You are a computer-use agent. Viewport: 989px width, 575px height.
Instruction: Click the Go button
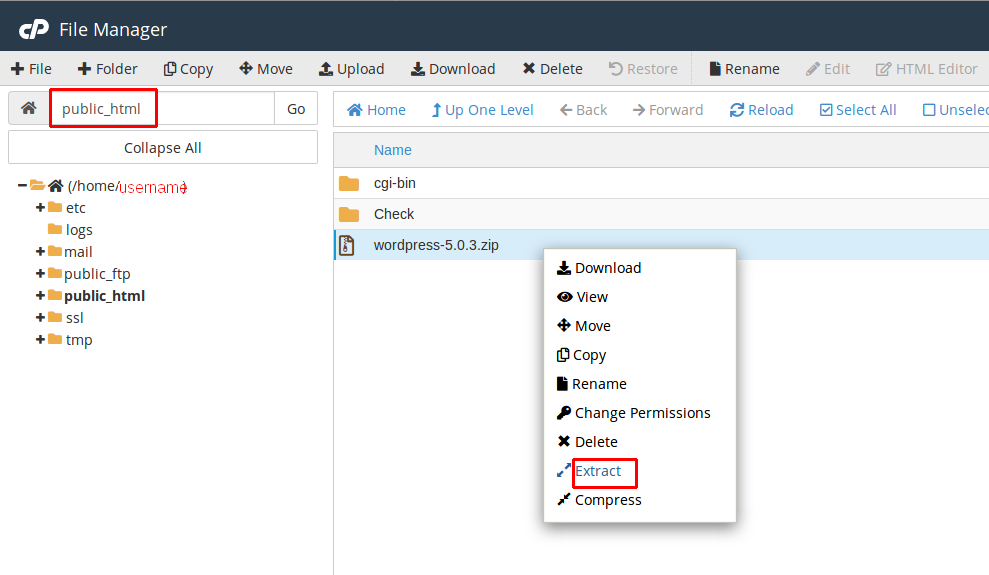click(296, 108)
